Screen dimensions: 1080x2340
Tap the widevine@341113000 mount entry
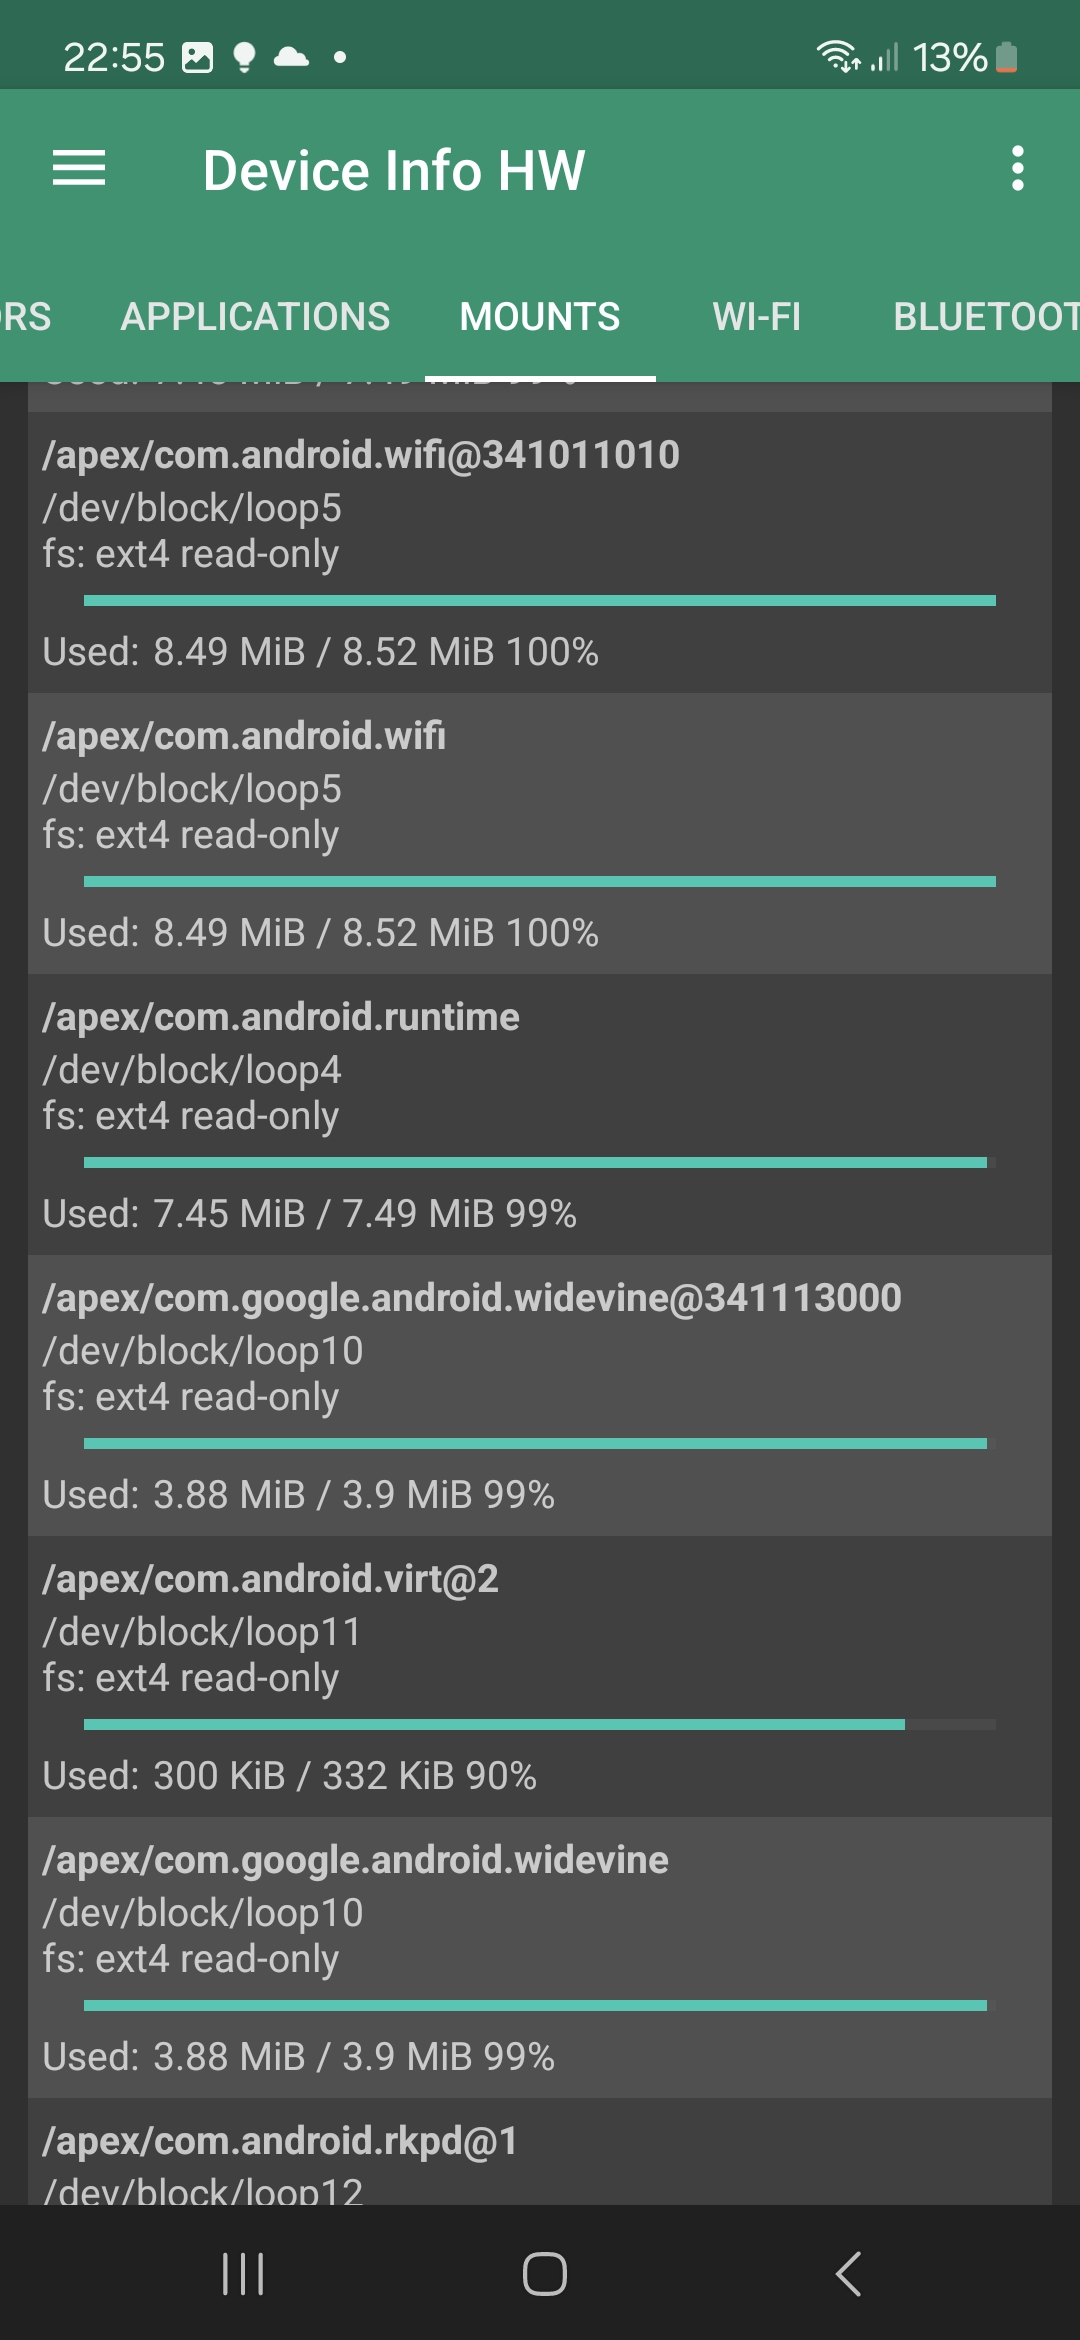(x=539, y=1395)
